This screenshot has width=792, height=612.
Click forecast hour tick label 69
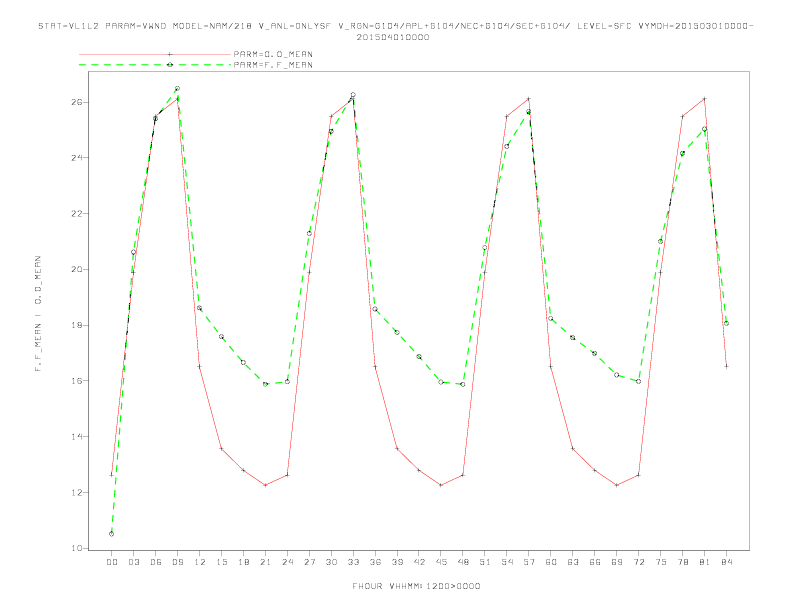pyautogui.click(x=617, y=562)
